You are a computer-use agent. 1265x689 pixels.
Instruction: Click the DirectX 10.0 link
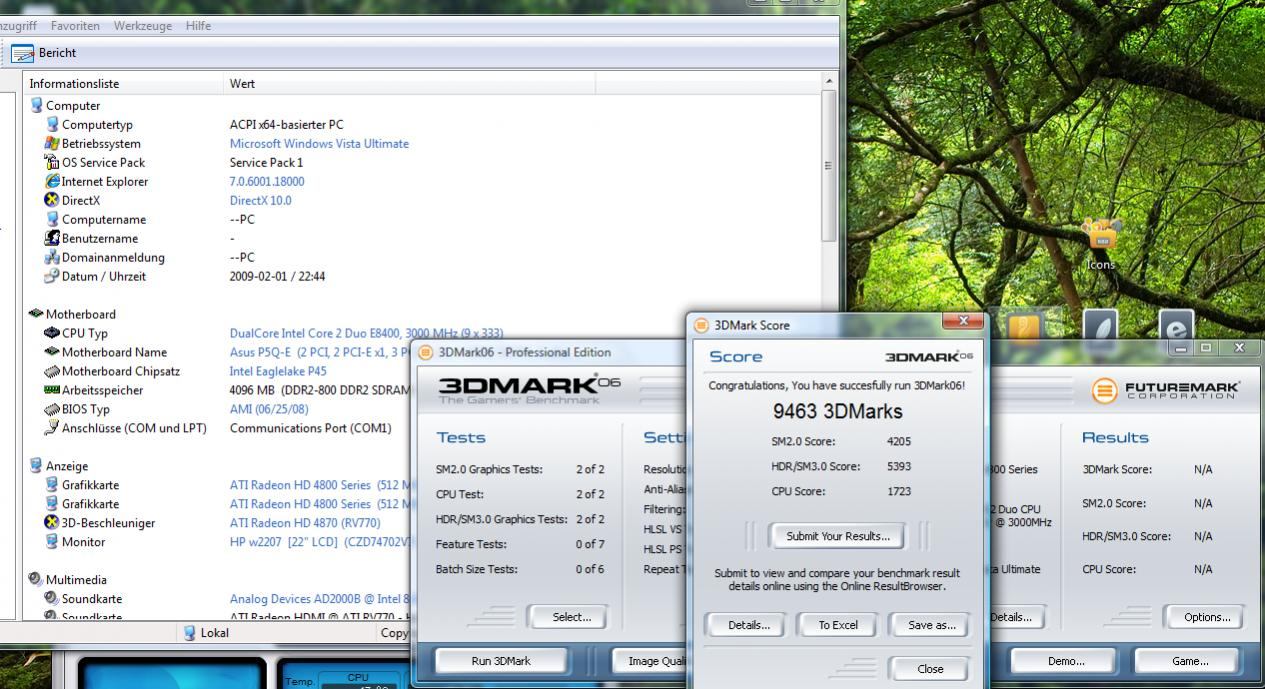click(x=261, y=200)
